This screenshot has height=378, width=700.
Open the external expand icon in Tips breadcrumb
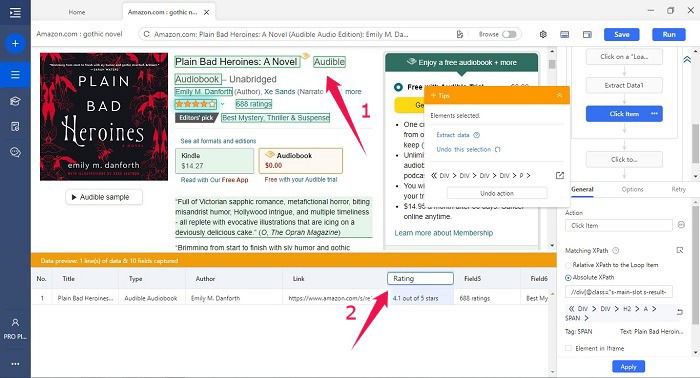tap(559, 175)
